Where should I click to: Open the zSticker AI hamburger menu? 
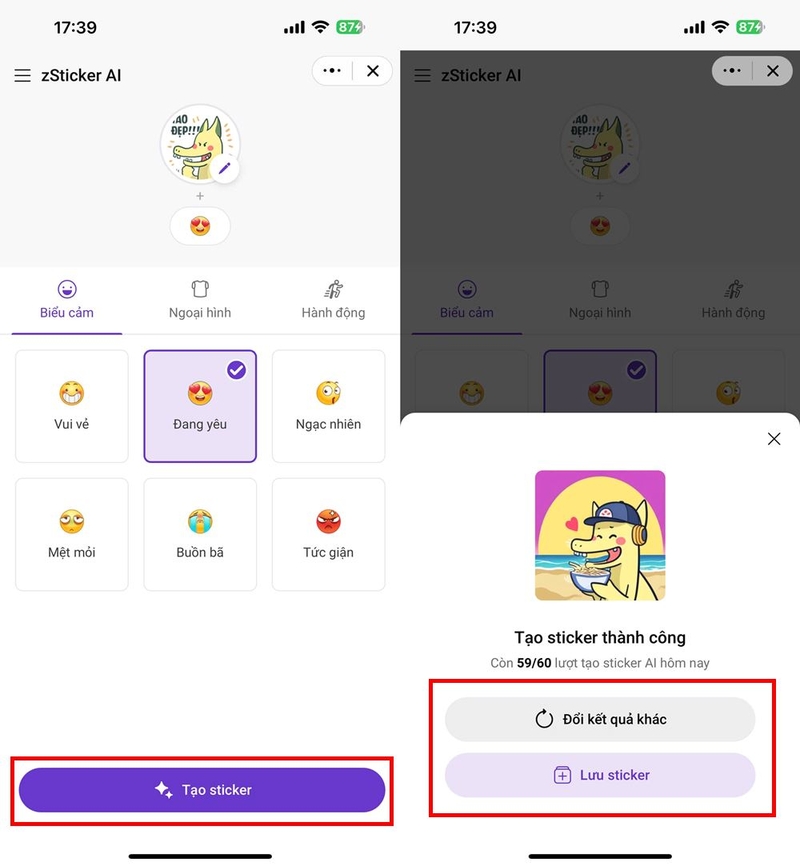pos(22,75)
